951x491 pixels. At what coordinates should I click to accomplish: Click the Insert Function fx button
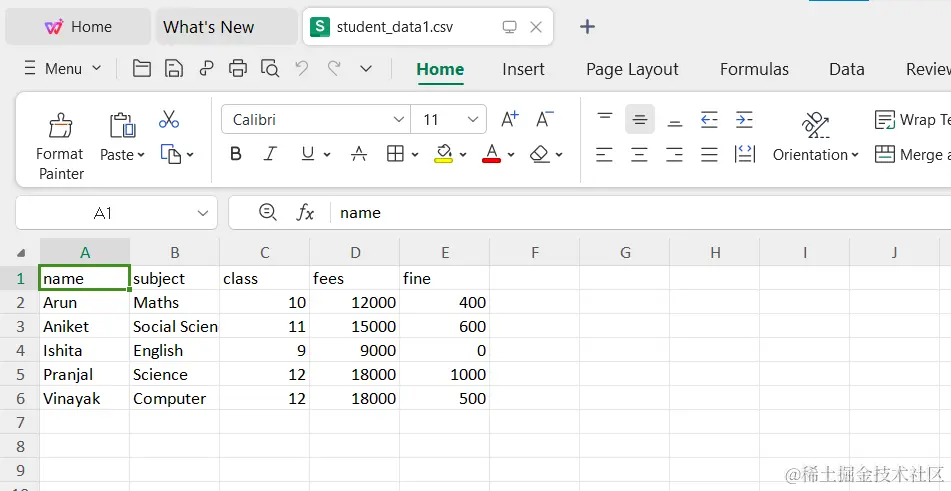coord(304,213)
